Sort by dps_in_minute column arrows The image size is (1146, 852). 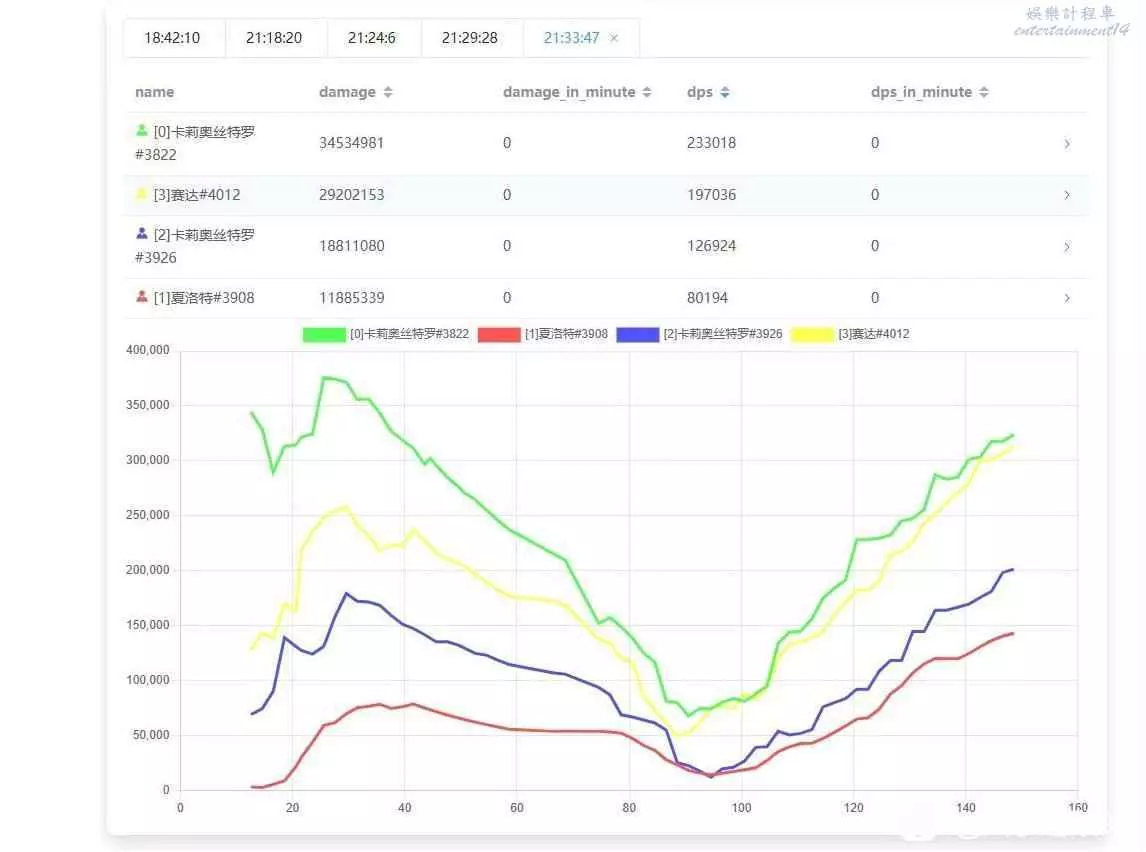click(984, 92)
